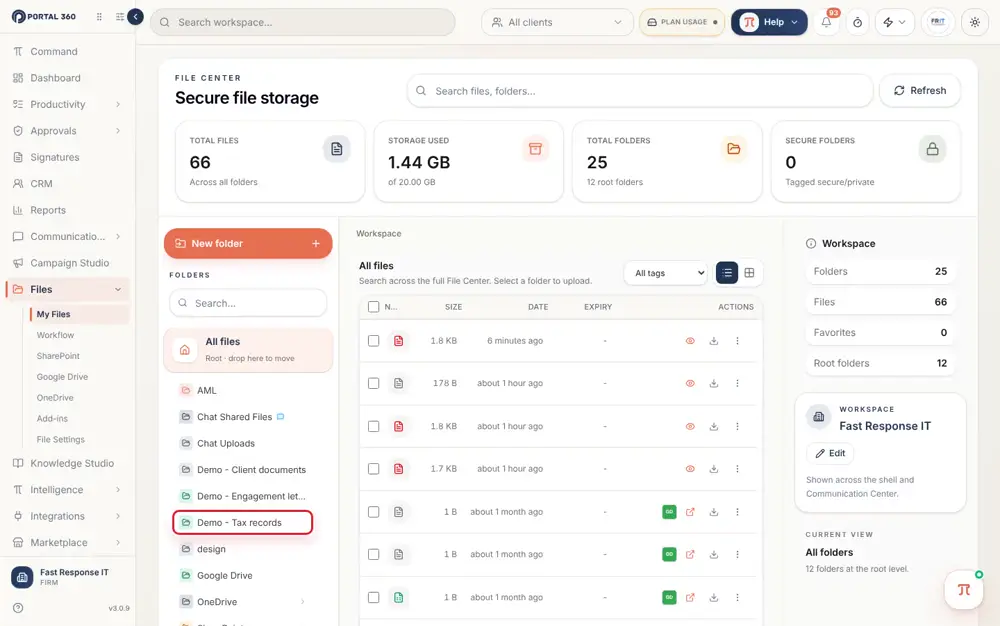Viewport: 1000px width, 626px height.
Task: Click the Total Folders folder icon
Action: 733,149
